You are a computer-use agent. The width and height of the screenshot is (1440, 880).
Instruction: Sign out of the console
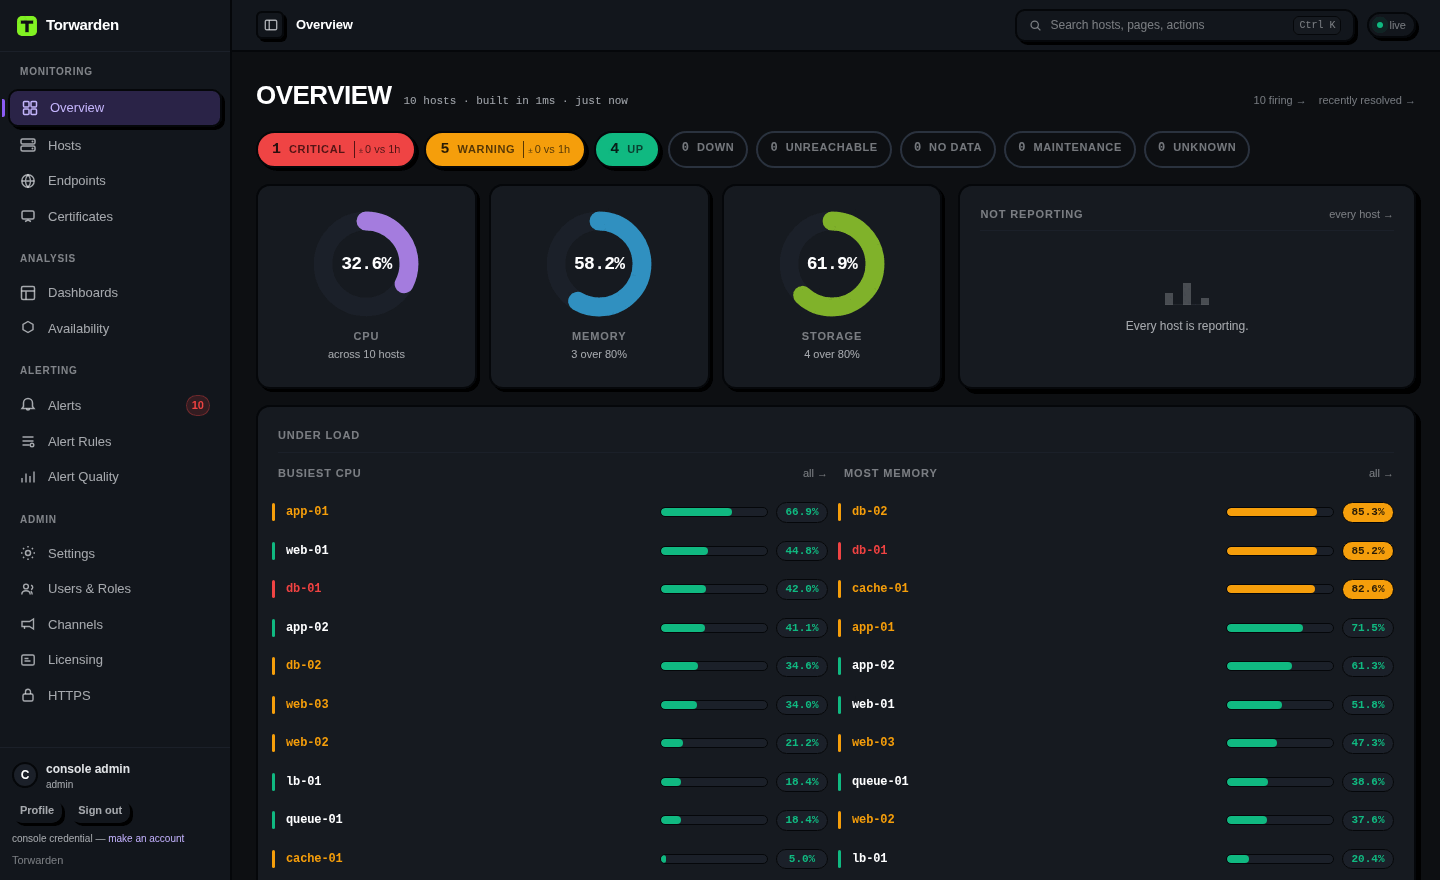(100, 811)
